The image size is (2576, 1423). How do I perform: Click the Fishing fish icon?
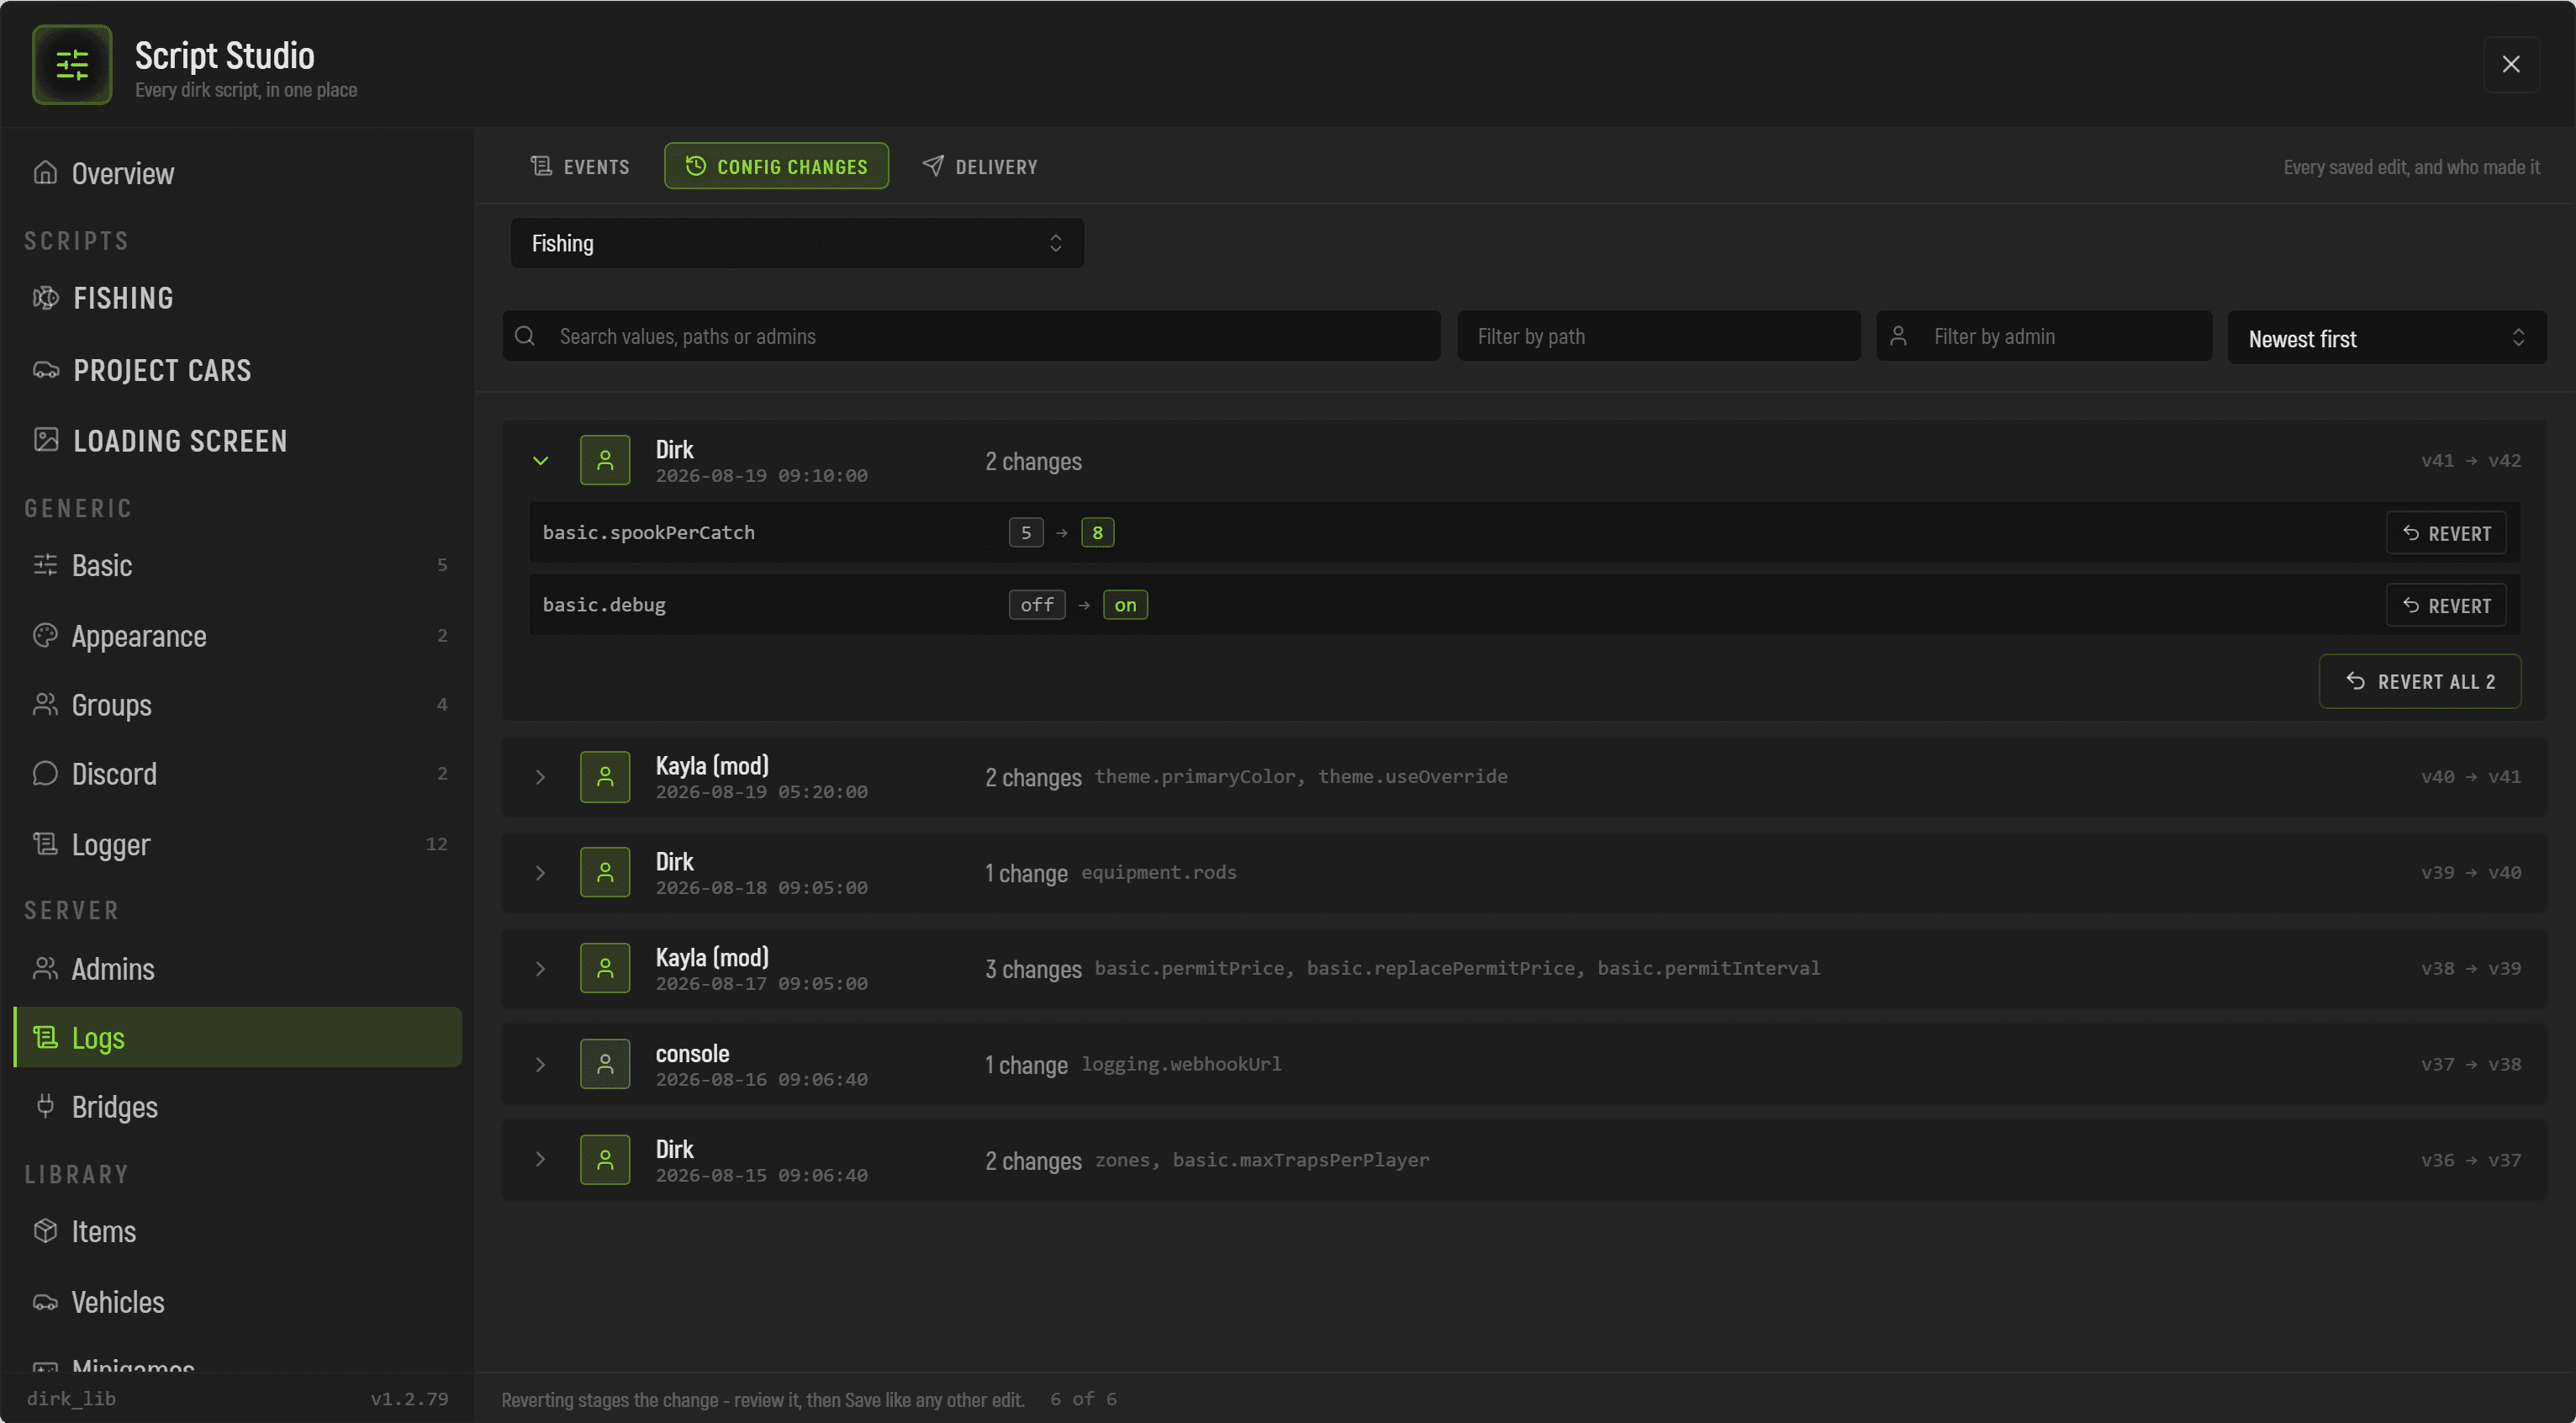(x=46, y=298)
